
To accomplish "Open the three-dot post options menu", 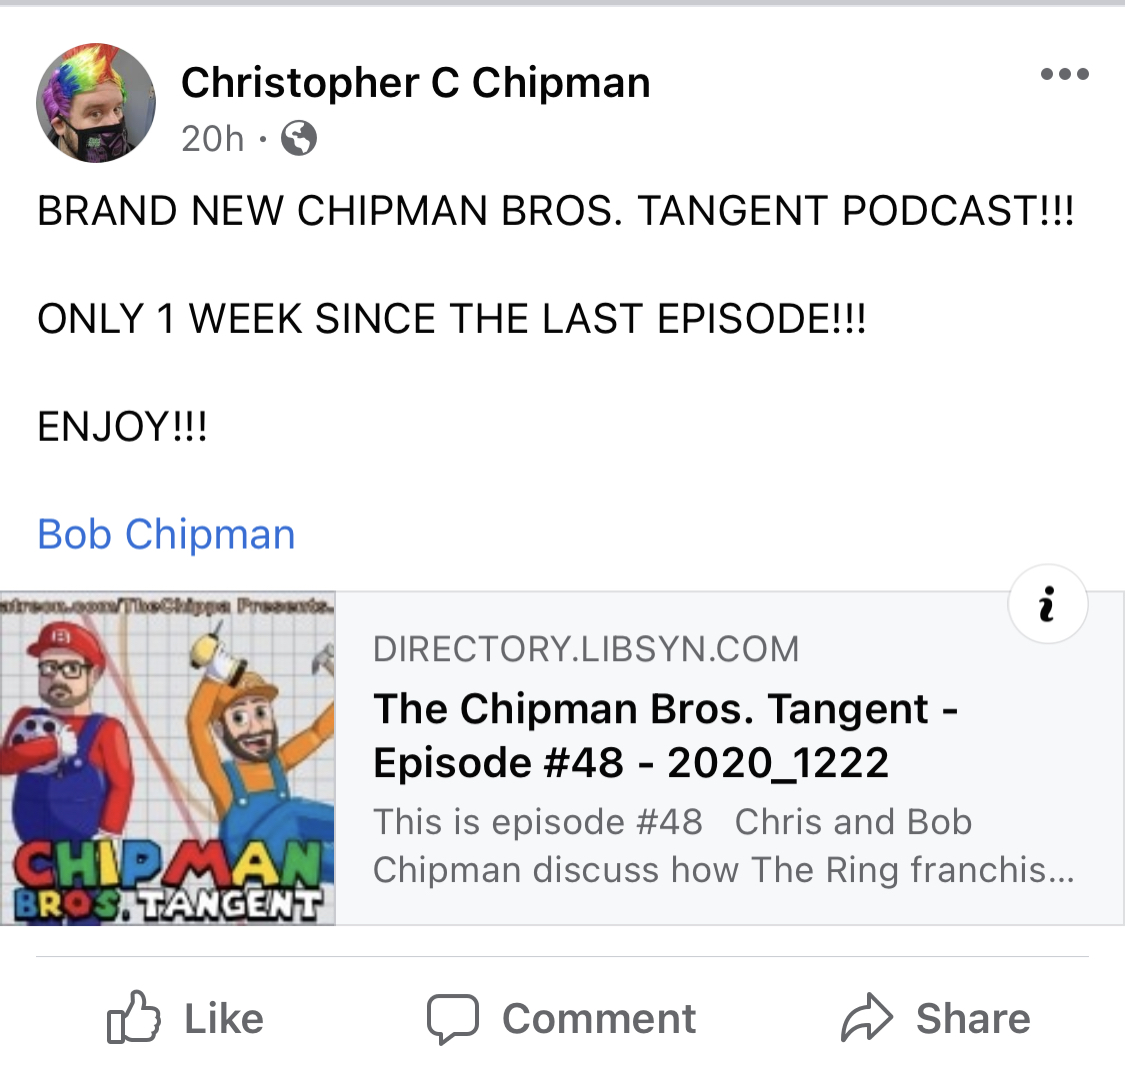I will click(1065, 74).
